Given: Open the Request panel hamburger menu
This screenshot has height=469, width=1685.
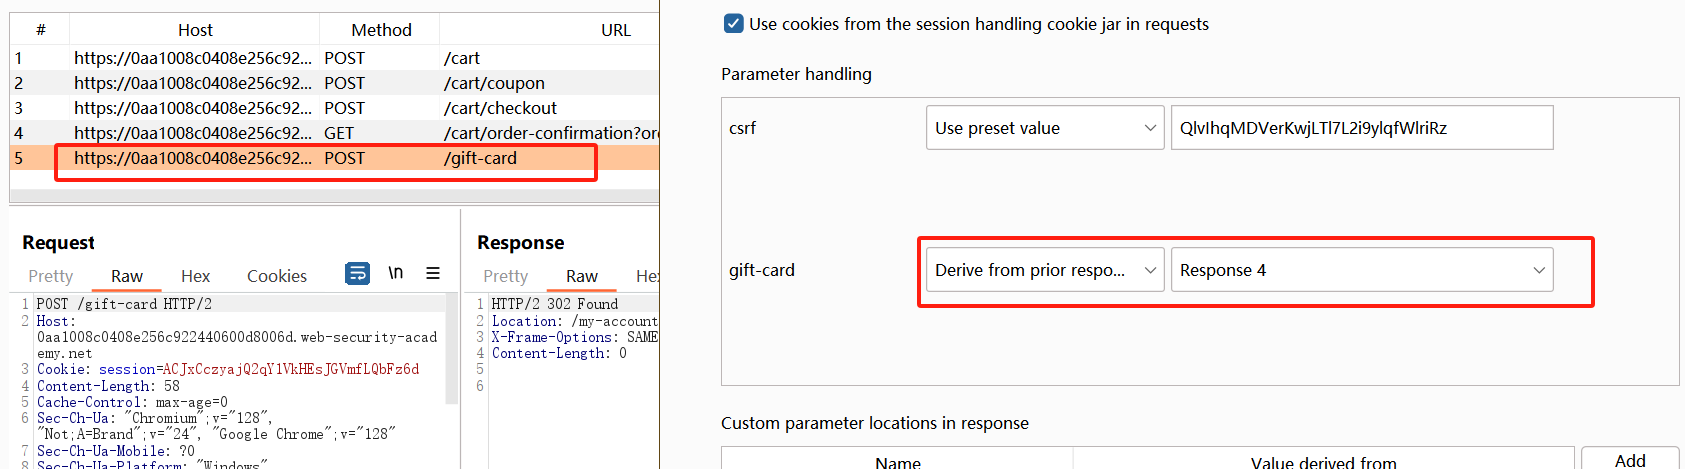Looking at the screenshot, I should 433,273.
